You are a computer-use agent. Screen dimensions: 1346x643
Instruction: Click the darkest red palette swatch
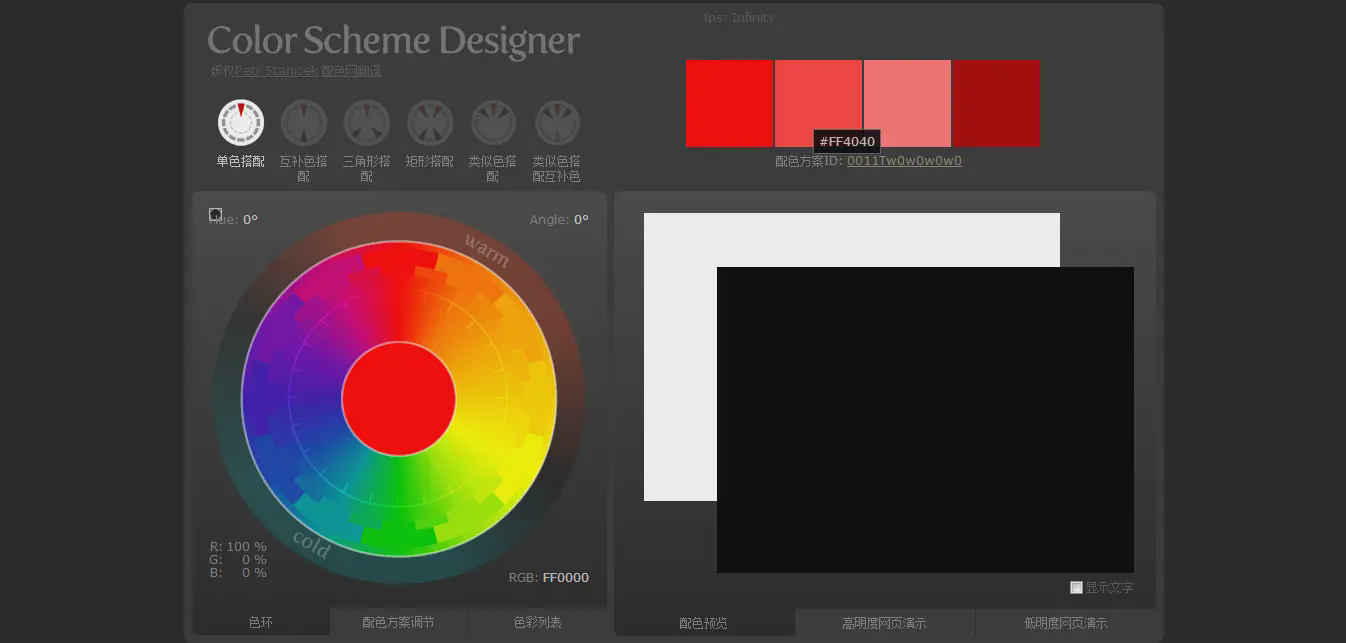996,103
